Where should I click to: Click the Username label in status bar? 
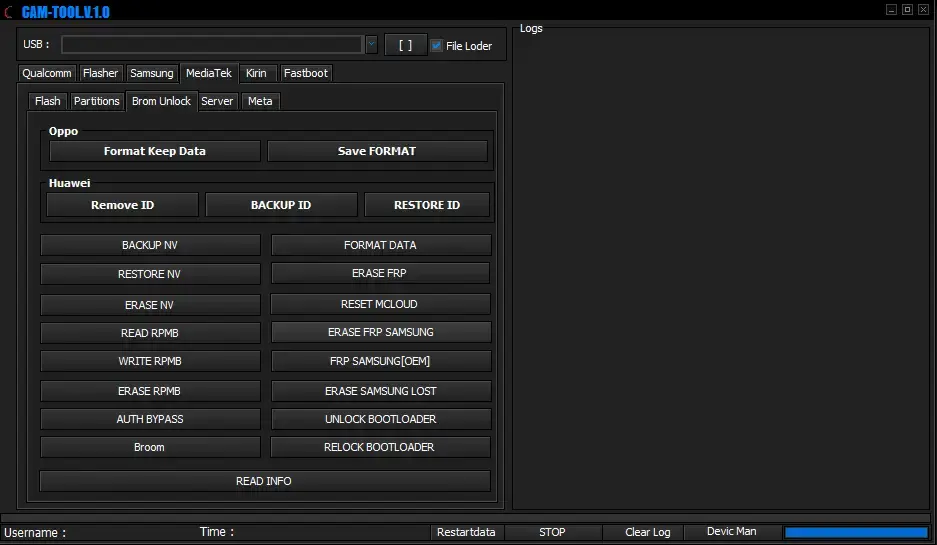coord(35,532)
